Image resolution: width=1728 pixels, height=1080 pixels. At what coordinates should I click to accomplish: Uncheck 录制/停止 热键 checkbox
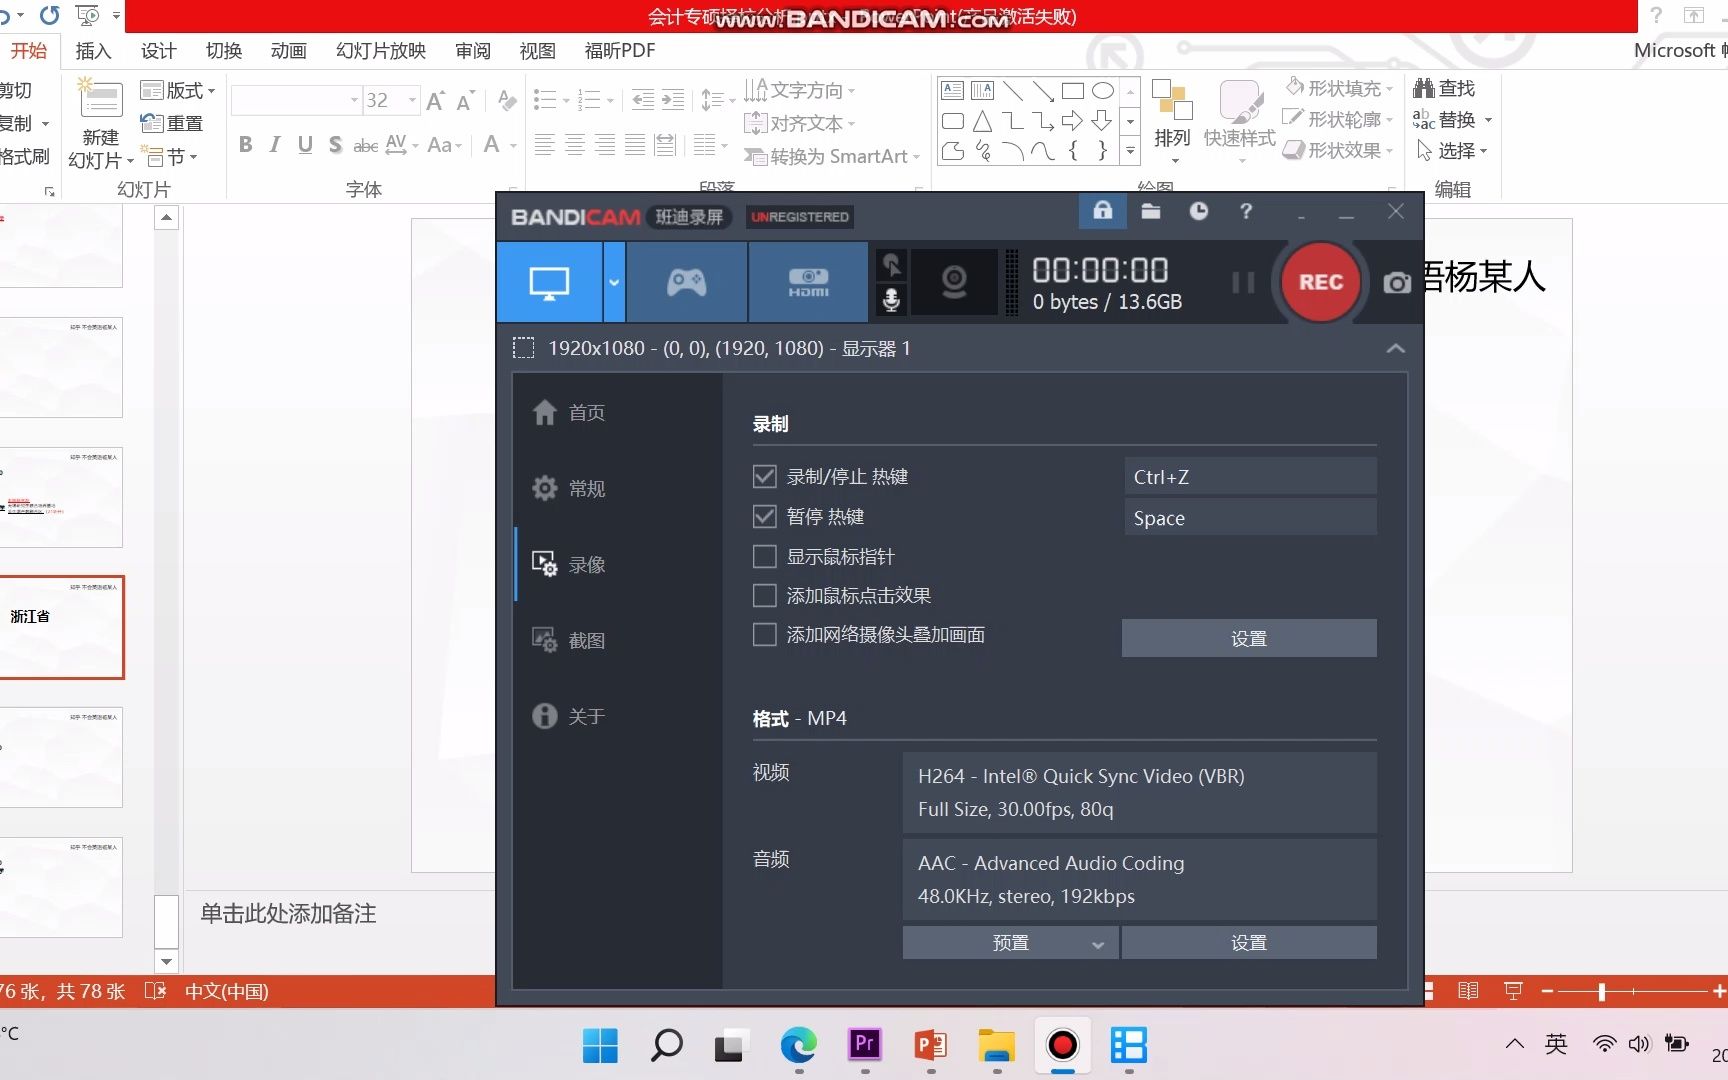pos(764,476)
